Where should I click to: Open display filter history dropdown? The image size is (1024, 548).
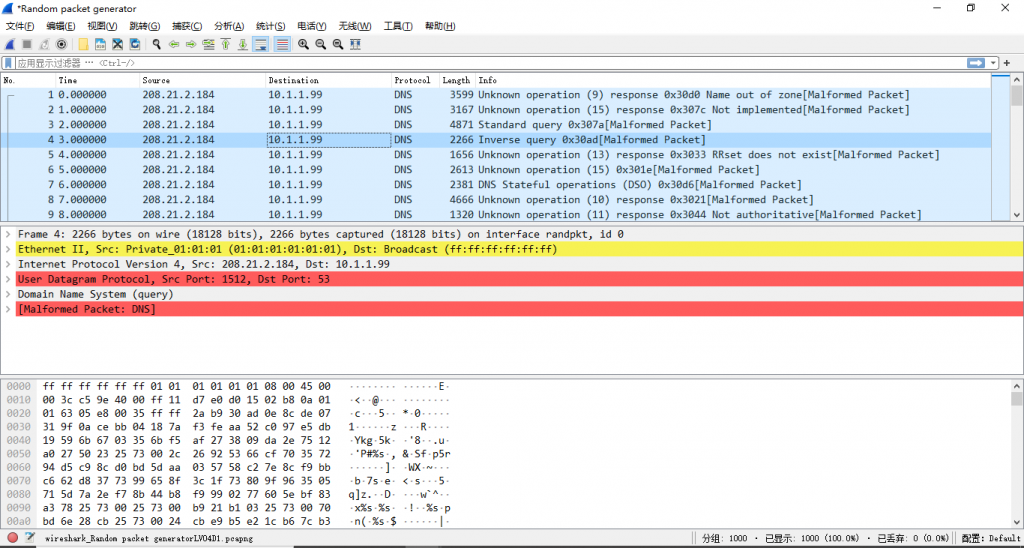pos(994,63)
